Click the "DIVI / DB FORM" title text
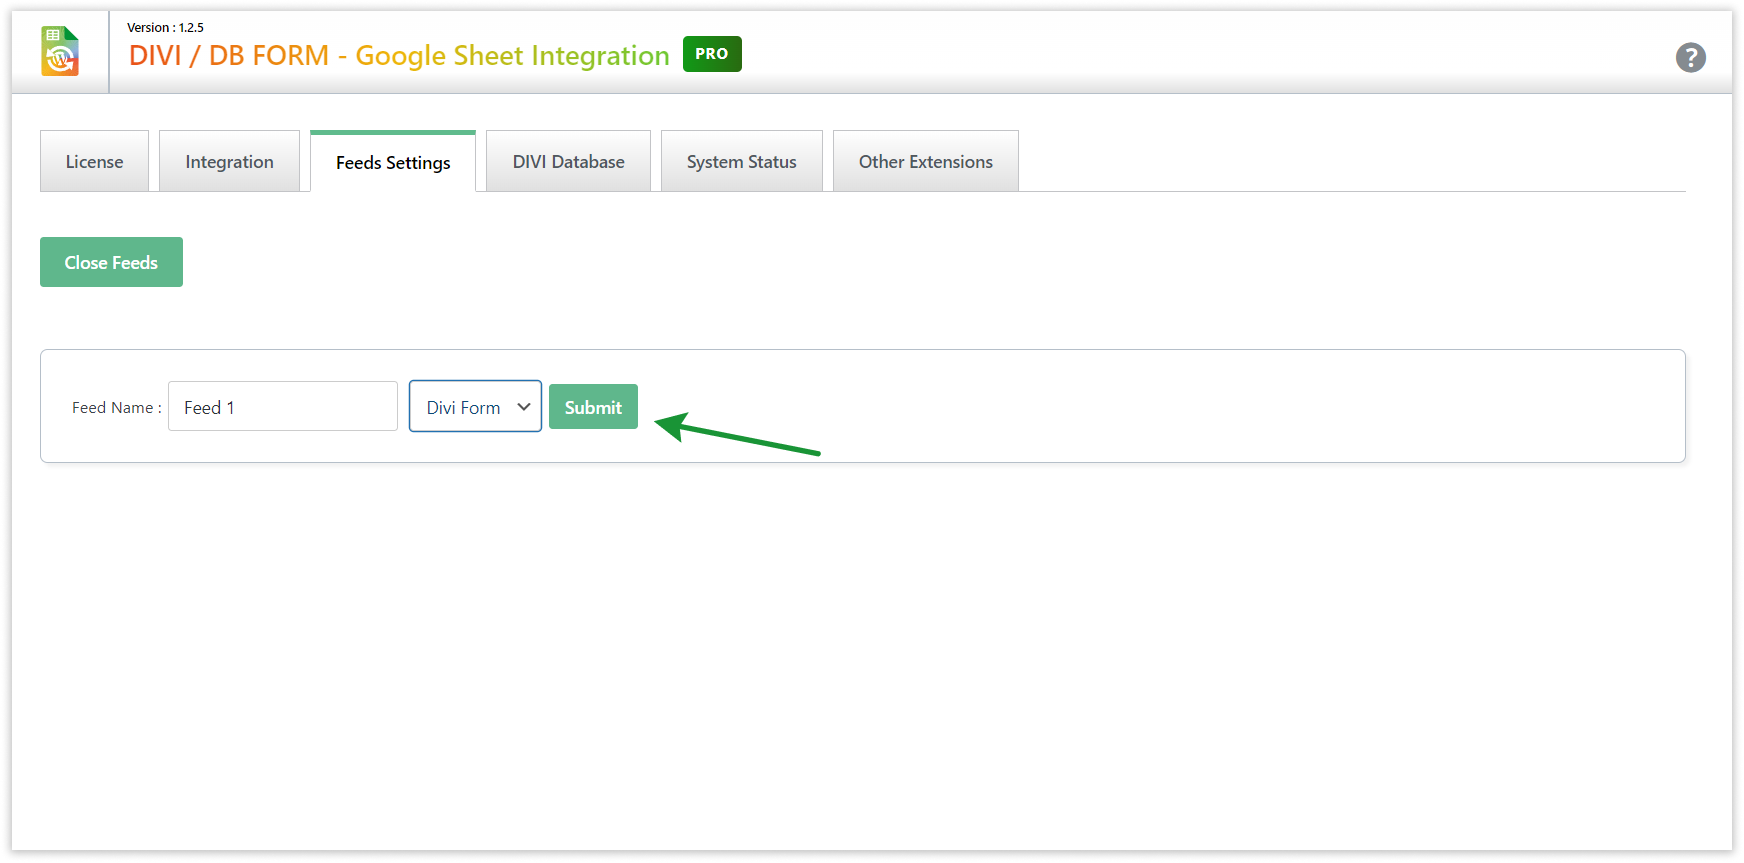 point(229,56)
